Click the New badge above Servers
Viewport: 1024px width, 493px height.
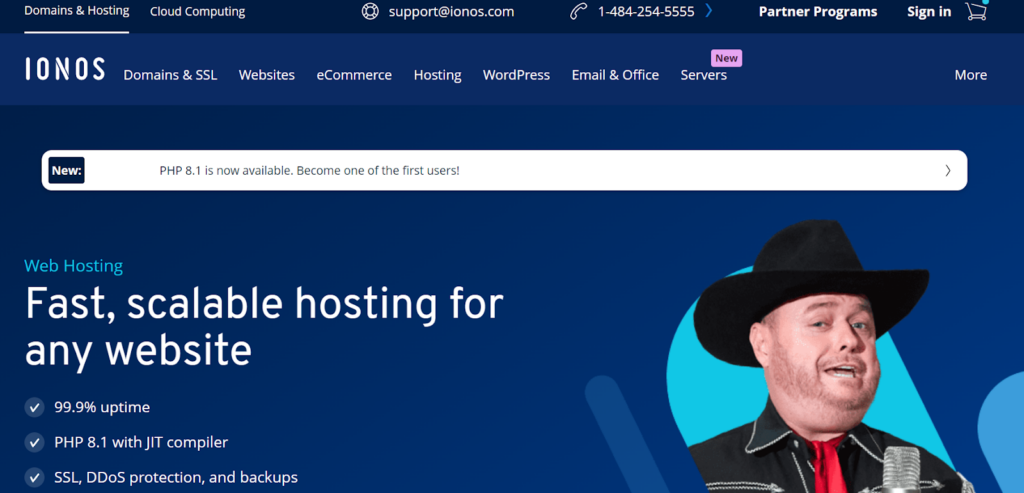tap(726, 58)
